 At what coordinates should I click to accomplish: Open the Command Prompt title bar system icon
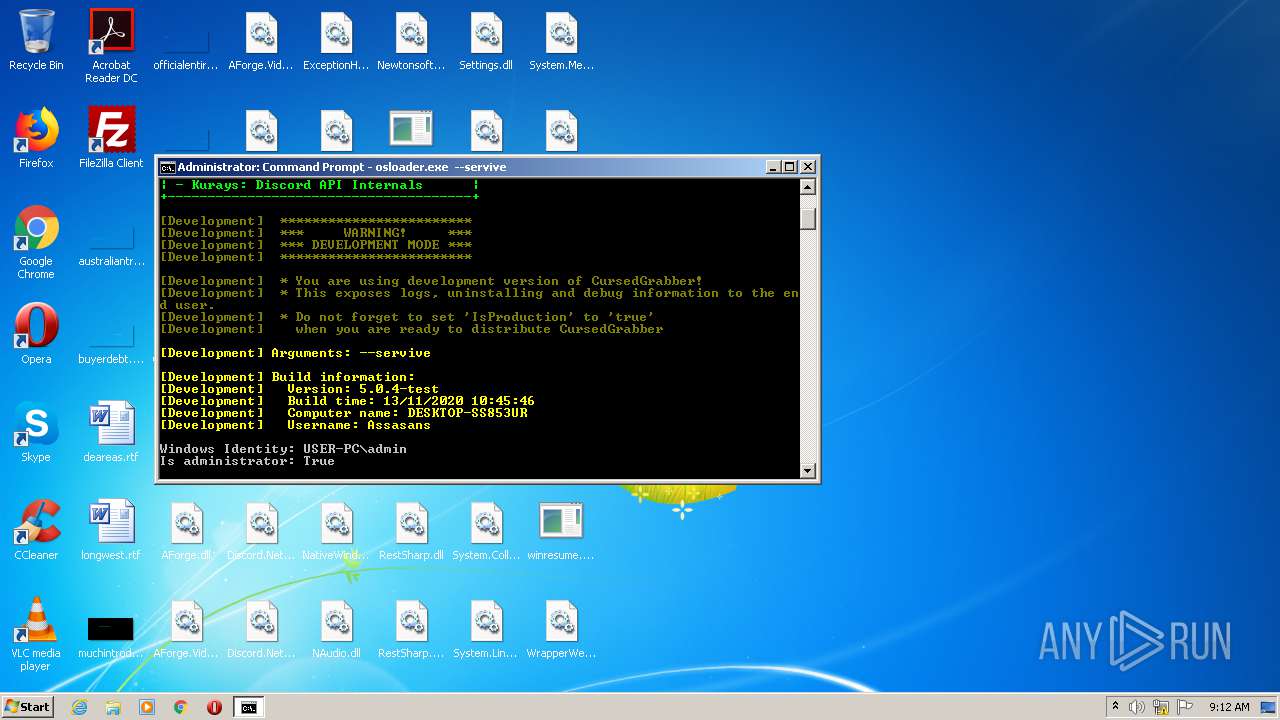(168, 167)
